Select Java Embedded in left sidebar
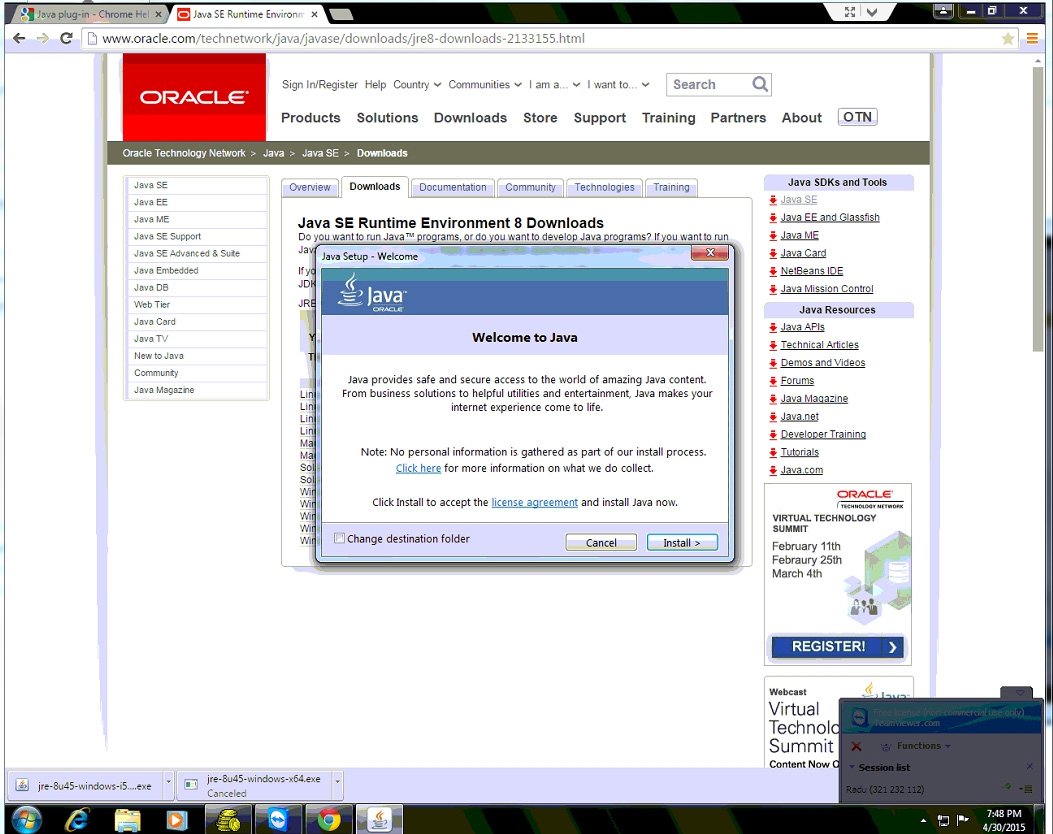The height and width of the screenshot is (834, 1053). tap(166, 270)
